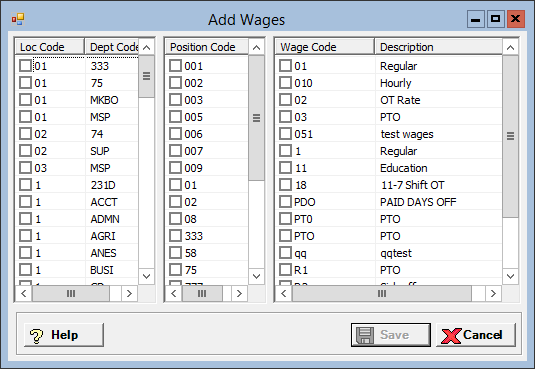Check Wage Code PDO checkbox
535x369 pixels.
[x=285, y=202]
